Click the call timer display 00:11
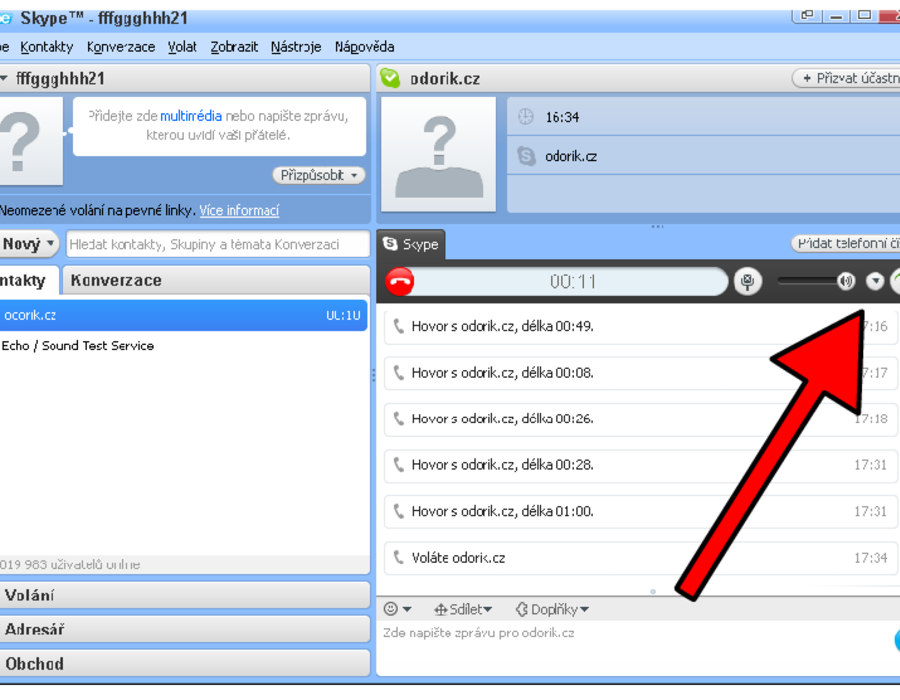This screenshot has width=900, height=700. pos(572,282)
